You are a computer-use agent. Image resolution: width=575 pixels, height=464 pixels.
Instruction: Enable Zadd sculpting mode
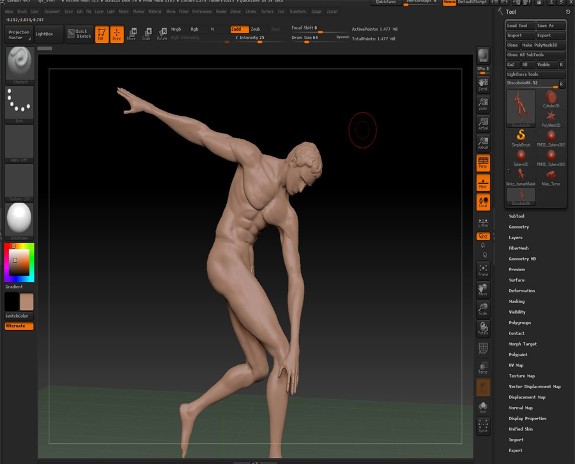(x=239, y=29)
